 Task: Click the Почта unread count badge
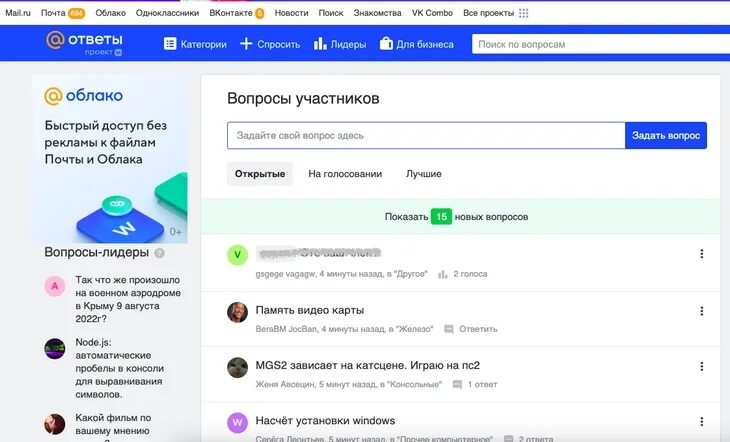click(76, 13)
